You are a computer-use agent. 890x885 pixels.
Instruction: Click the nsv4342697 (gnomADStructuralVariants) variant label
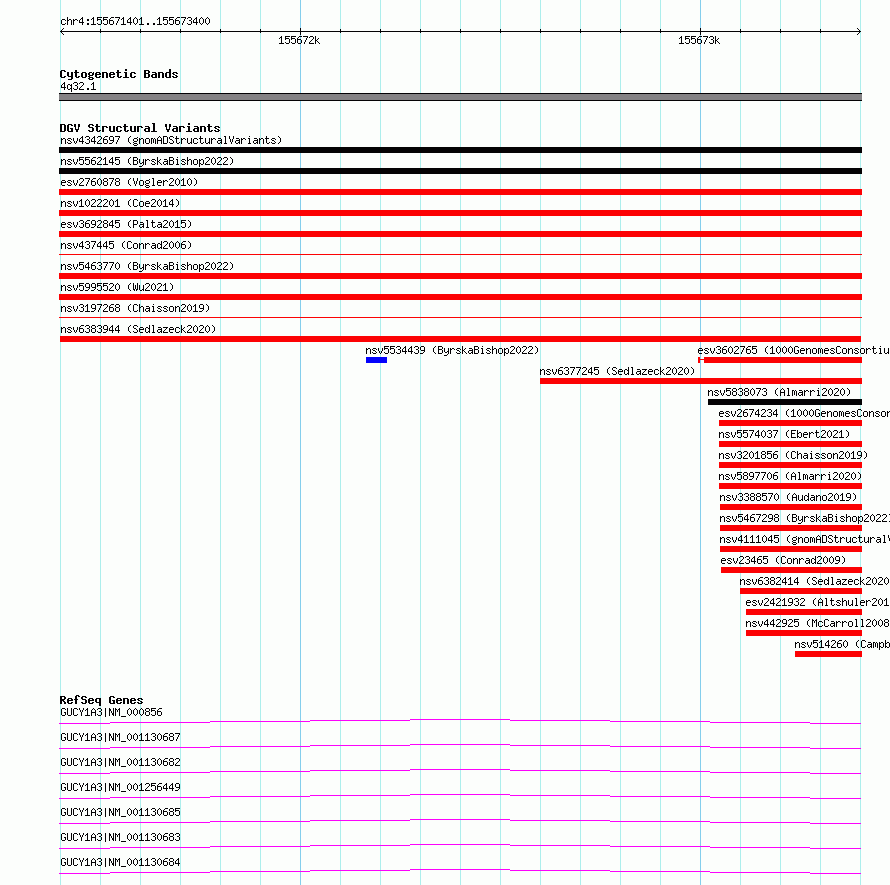coord(171,140)
